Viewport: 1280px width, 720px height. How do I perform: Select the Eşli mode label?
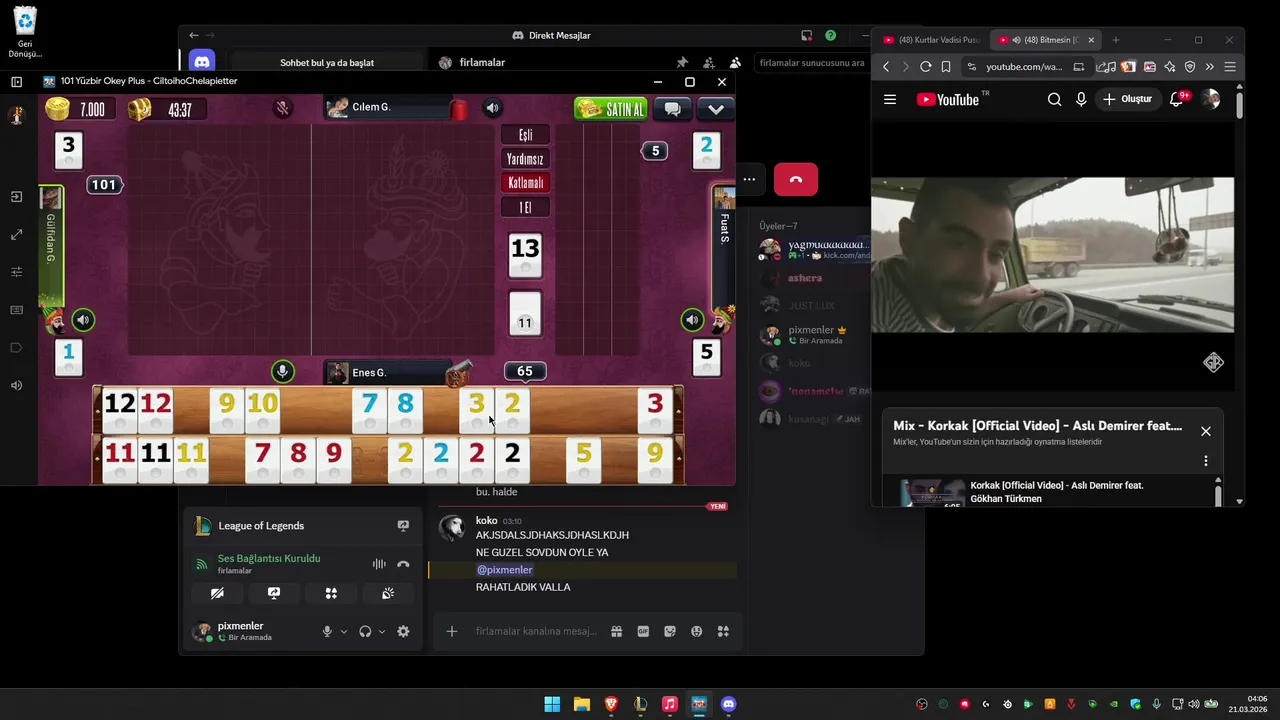point(525,135)
